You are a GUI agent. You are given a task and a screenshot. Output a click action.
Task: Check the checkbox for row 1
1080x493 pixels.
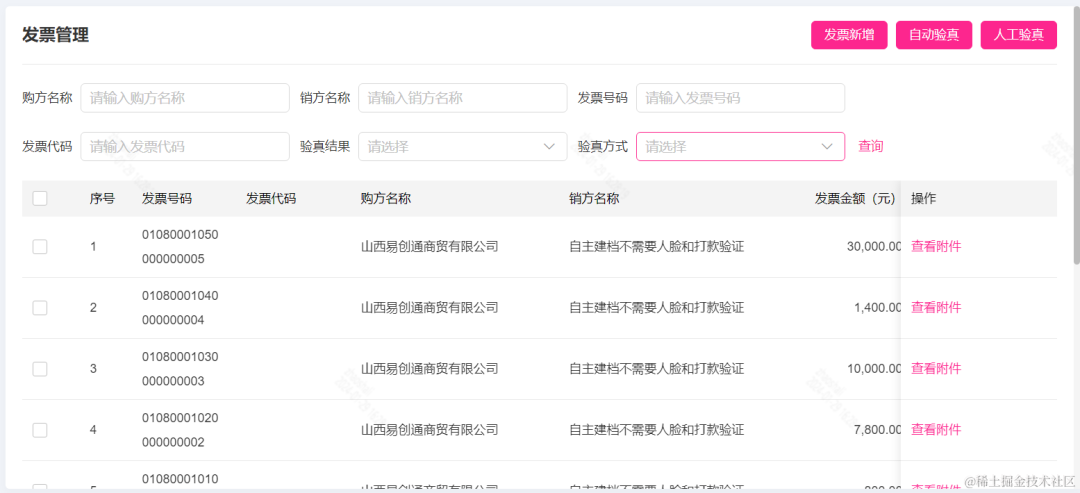[40, 246]
